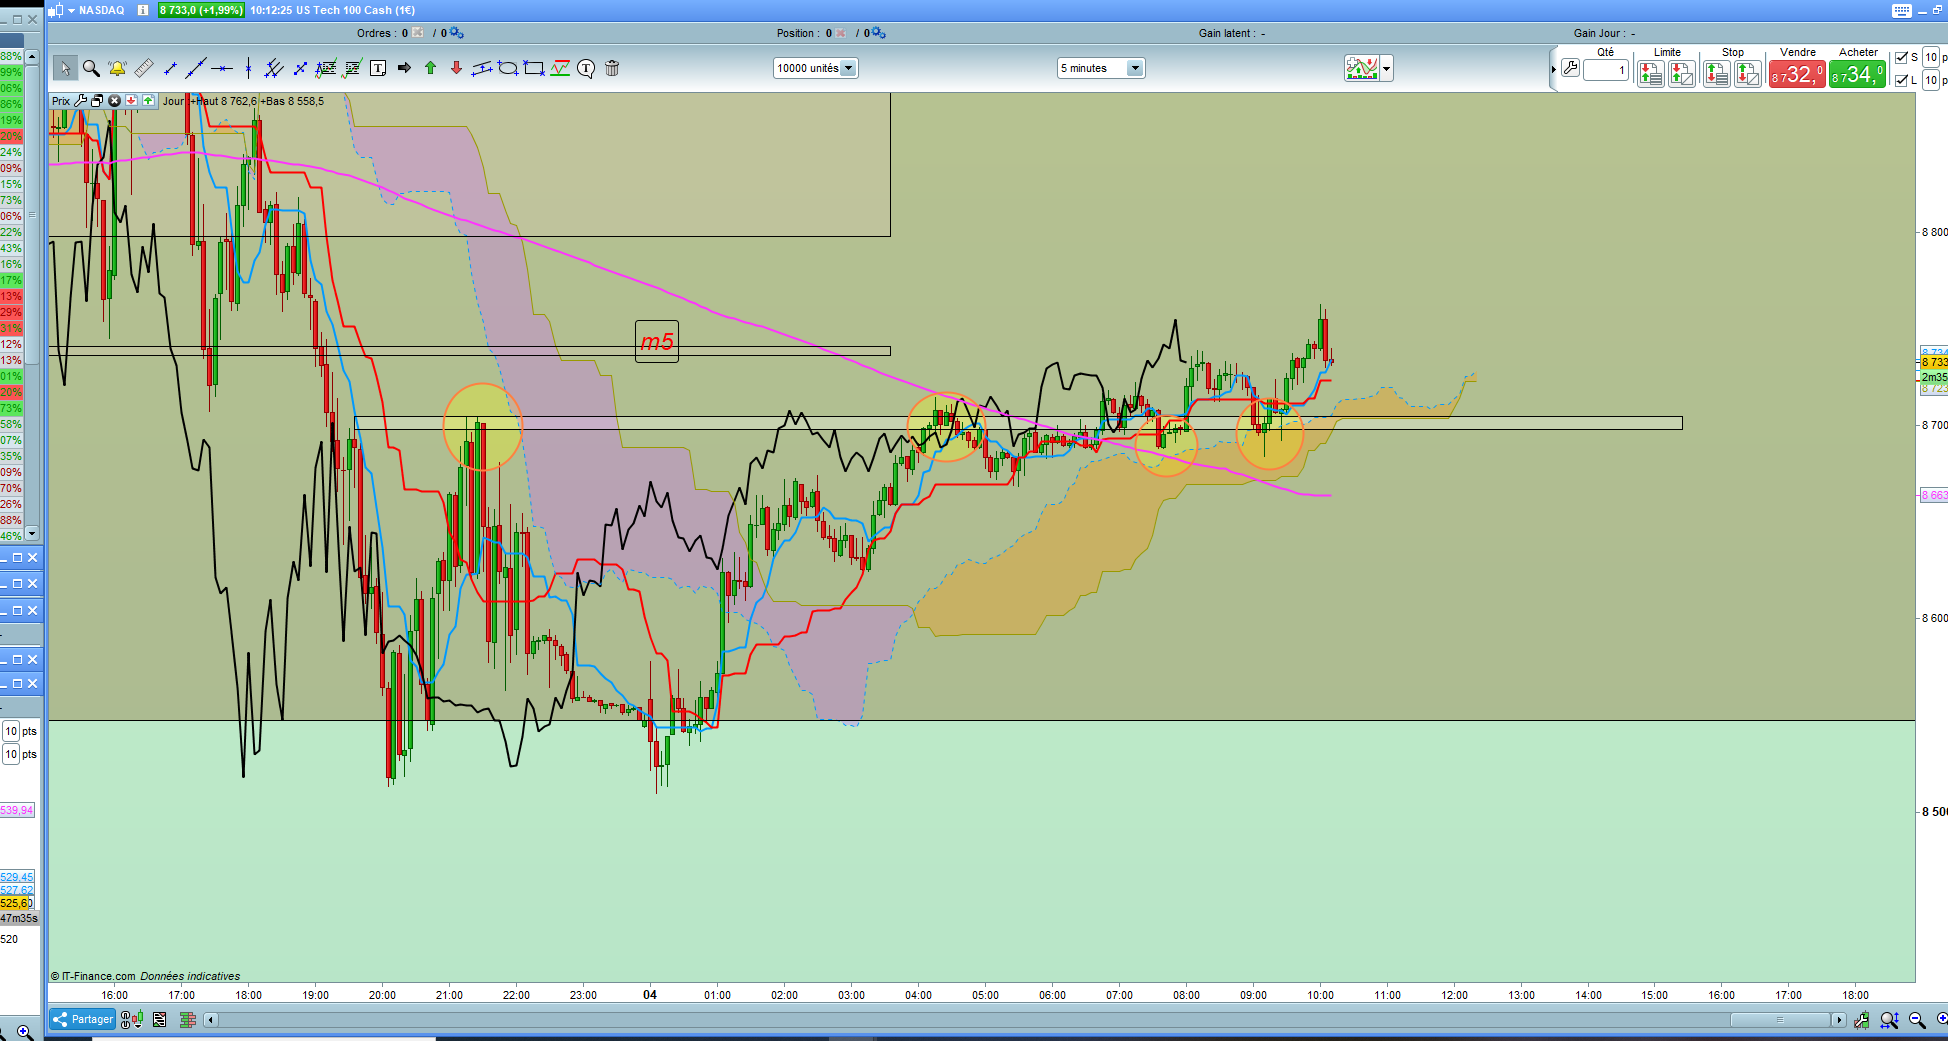This screenshot has height=1041, width=1948.
Task: Click the instrument info icon beside NASDAQ
Action: pyautogui.click(x=142, y=10)
